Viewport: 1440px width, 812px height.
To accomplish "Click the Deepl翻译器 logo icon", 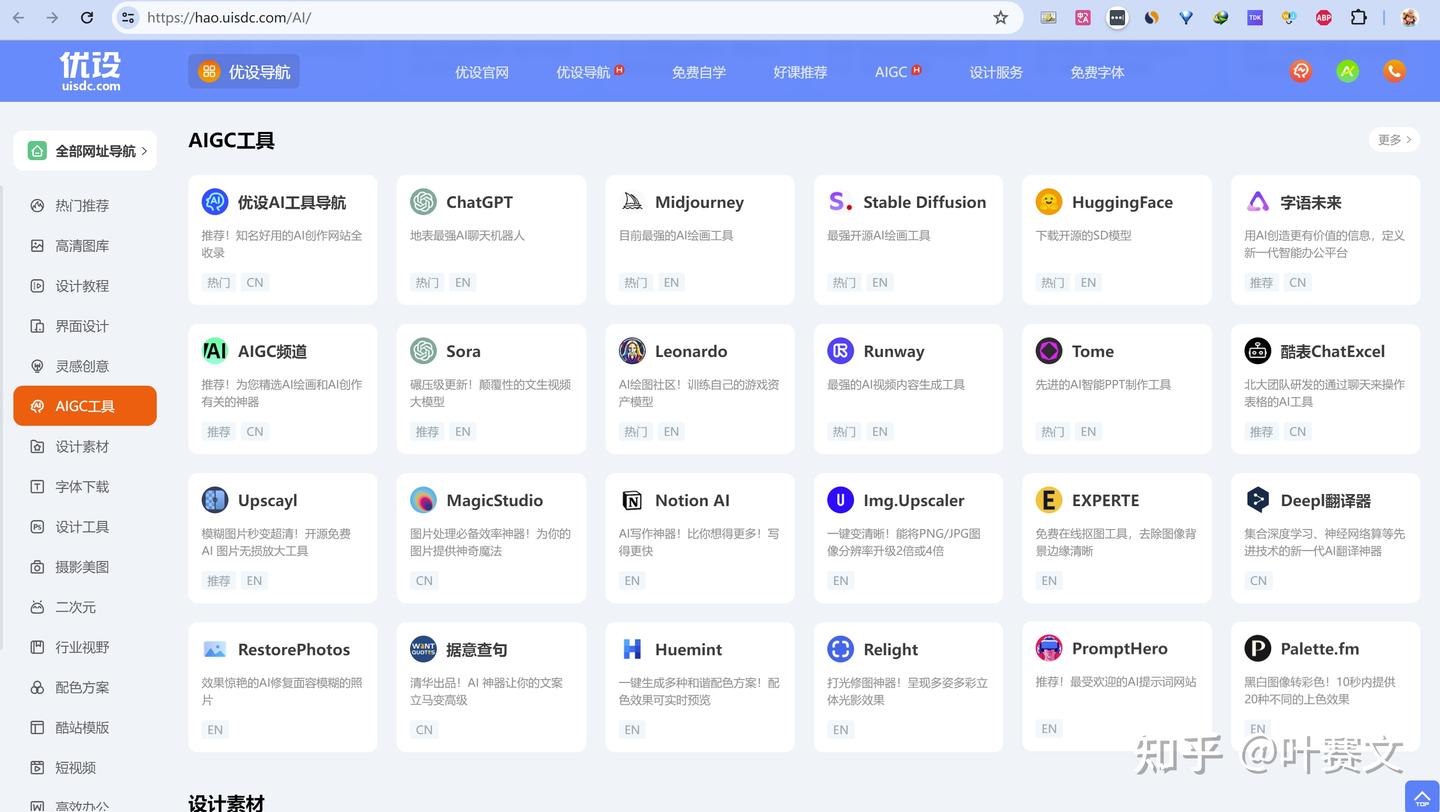I will (1258, 500).
